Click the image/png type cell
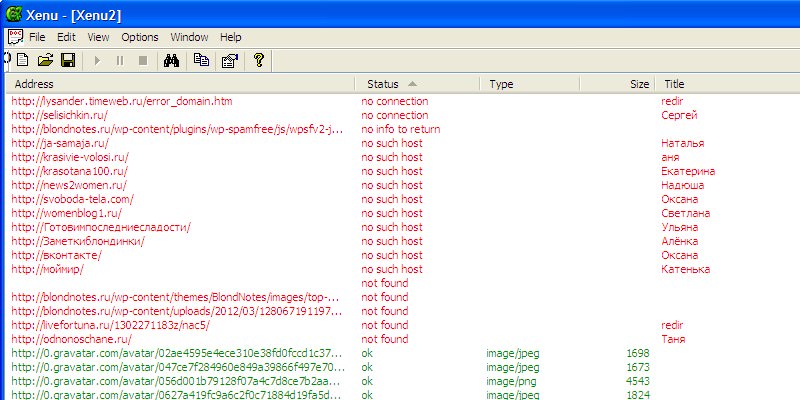The image size is (800, 400). [x=511, y=381]
